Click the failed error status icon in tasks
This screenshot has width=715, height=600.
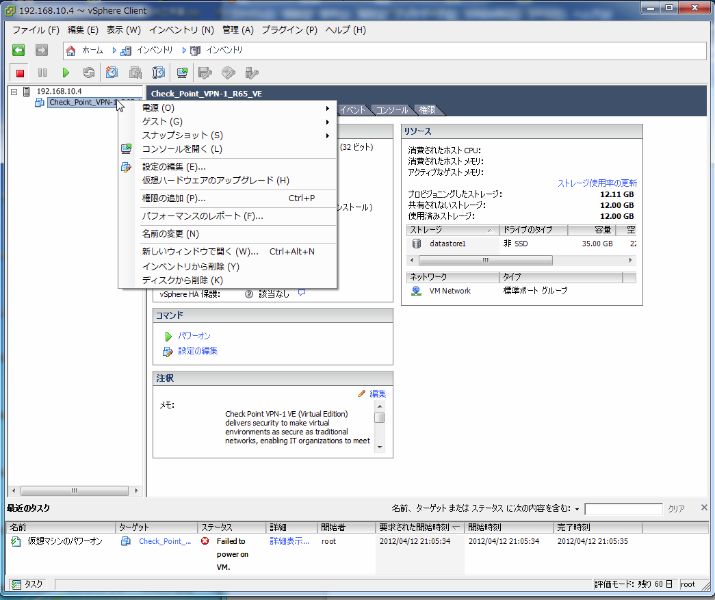205,541
